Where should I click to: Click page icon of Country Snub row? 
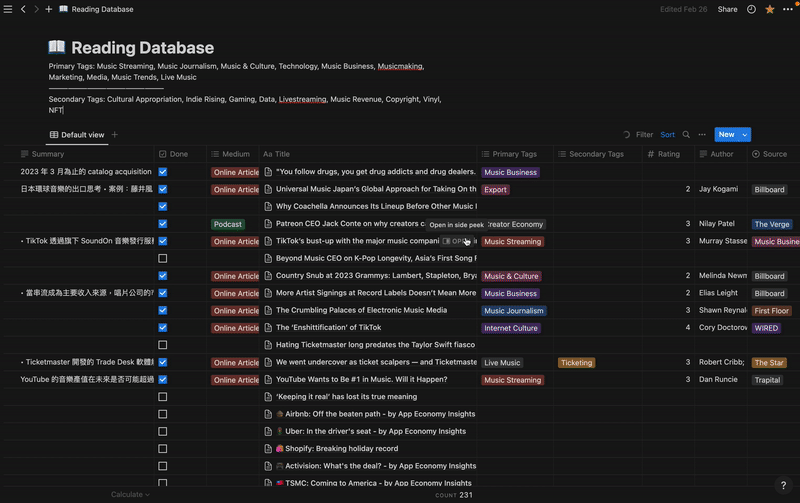tap(268, 275)
